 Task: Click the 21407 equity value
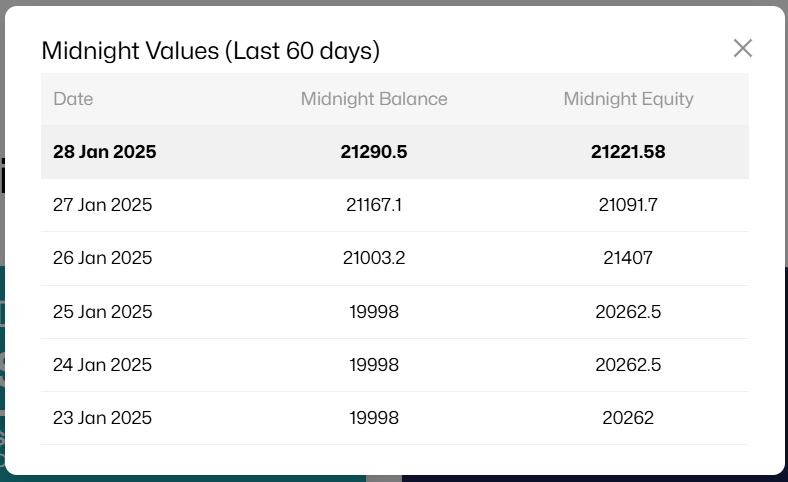click(x=628, y=258)
